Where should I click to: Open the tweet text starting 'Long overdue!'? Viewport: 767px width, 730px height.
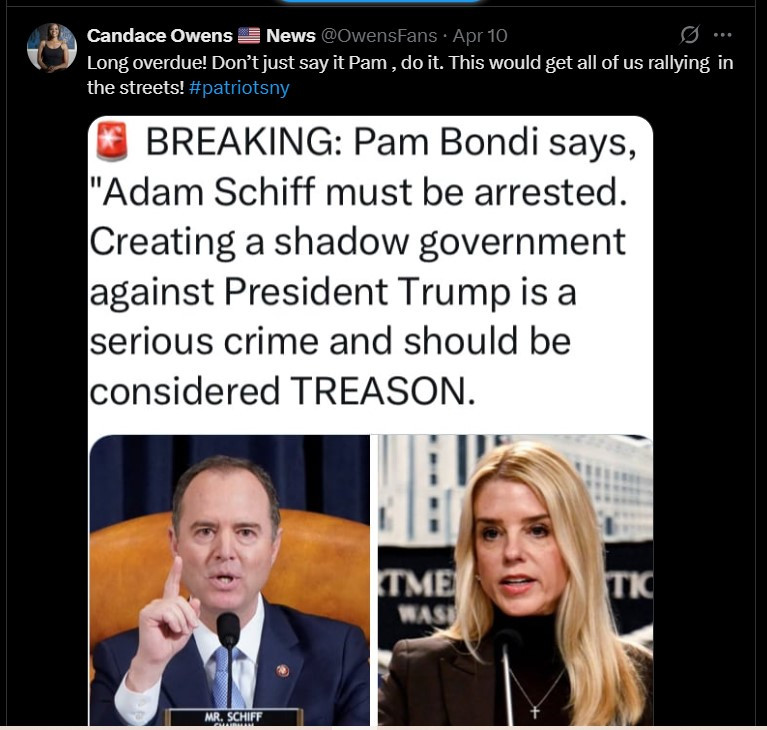410,75
